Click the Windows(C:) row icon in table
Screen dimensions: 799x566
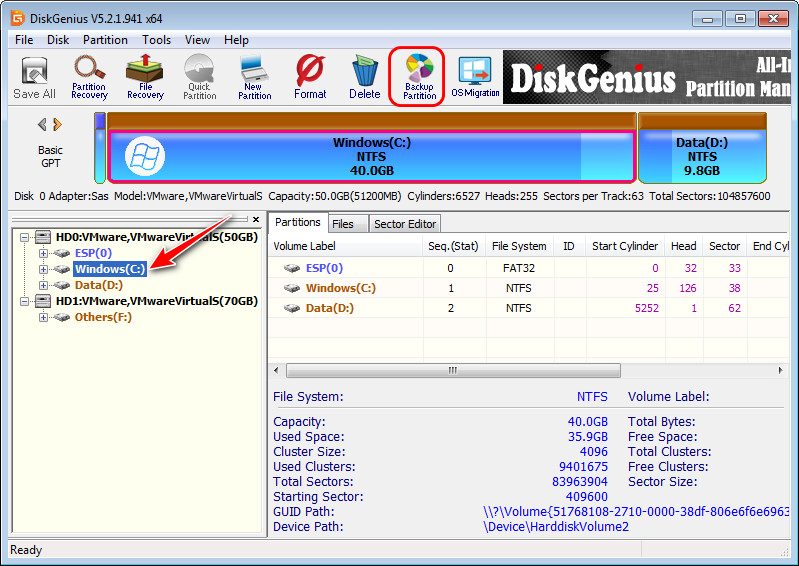292,288
